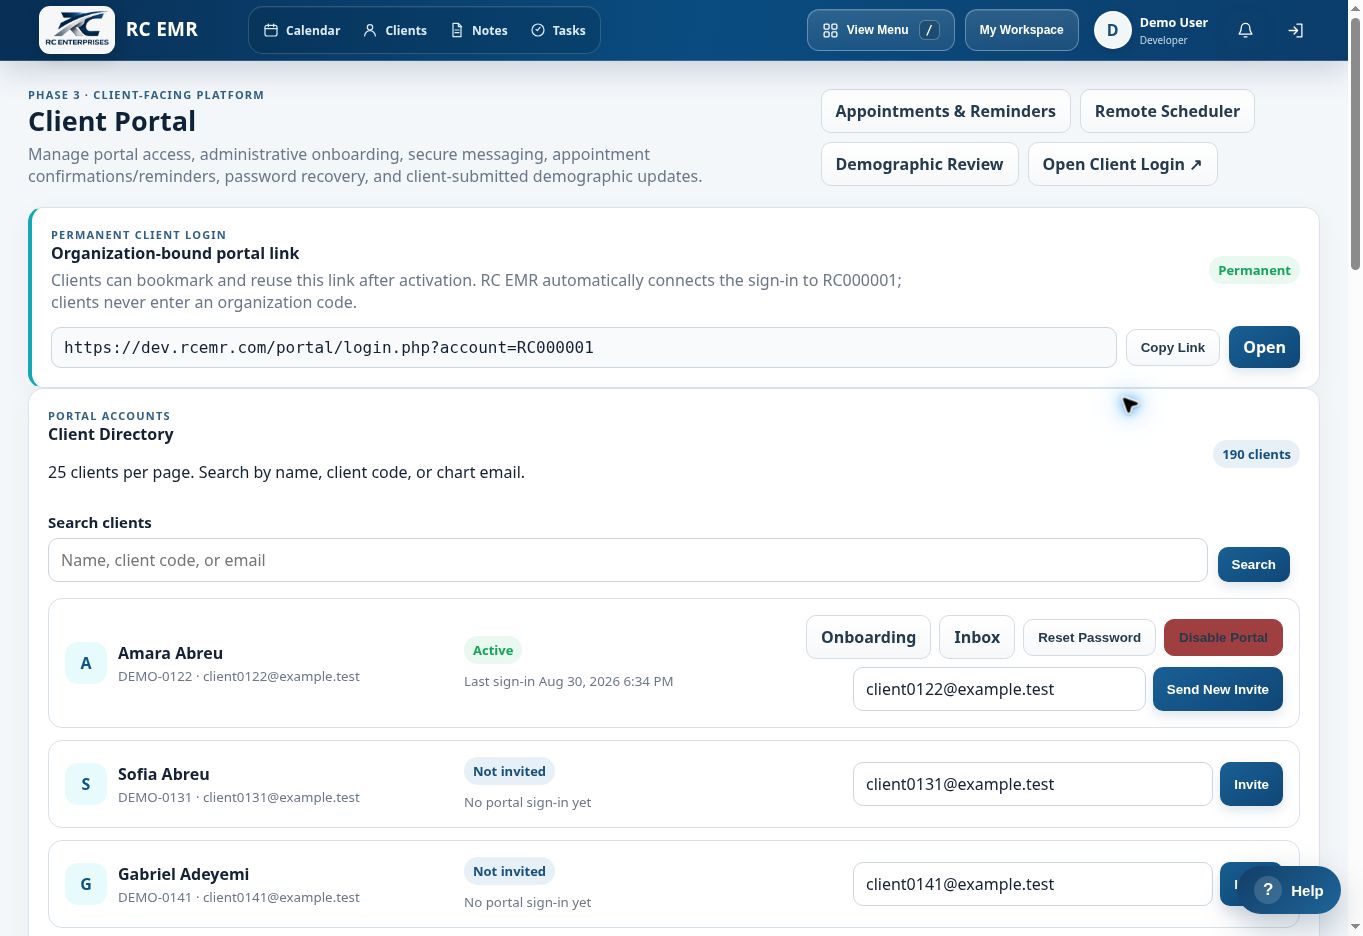Screen dimensions: 1363x936
Task: Disable Portal for Amara Abreu
Action: (1223, 637)
